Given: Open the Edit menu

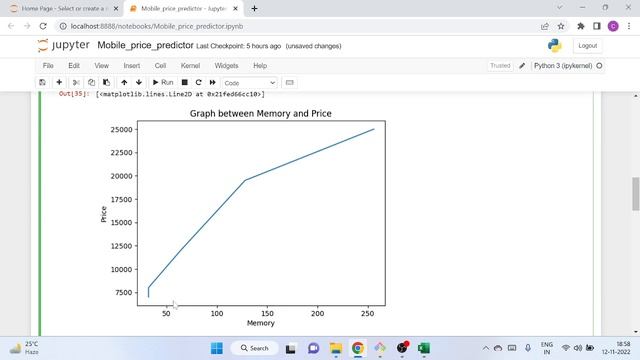Looking at the screenshot, I should [74, 66].
